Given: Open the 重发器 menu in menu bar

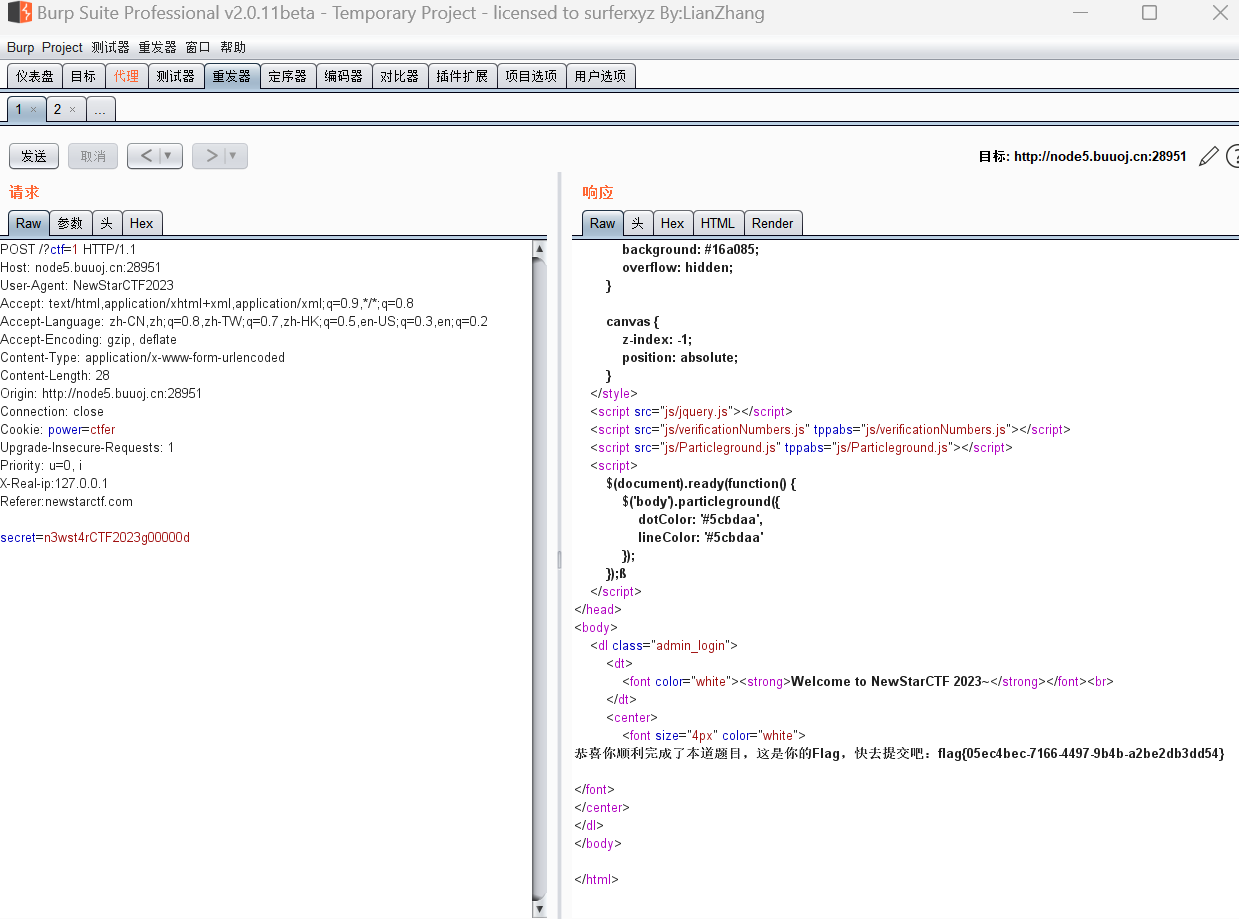Looking at the screenshot, I should [157, 47].
